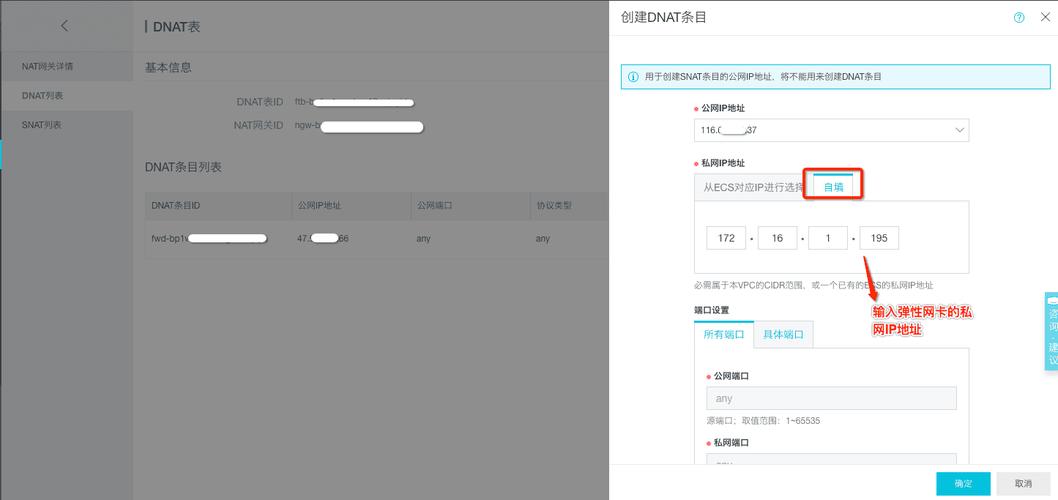Screen dimensions: 1058x500
Task: Select the 所有端口 tab
Action: [724, 335]
